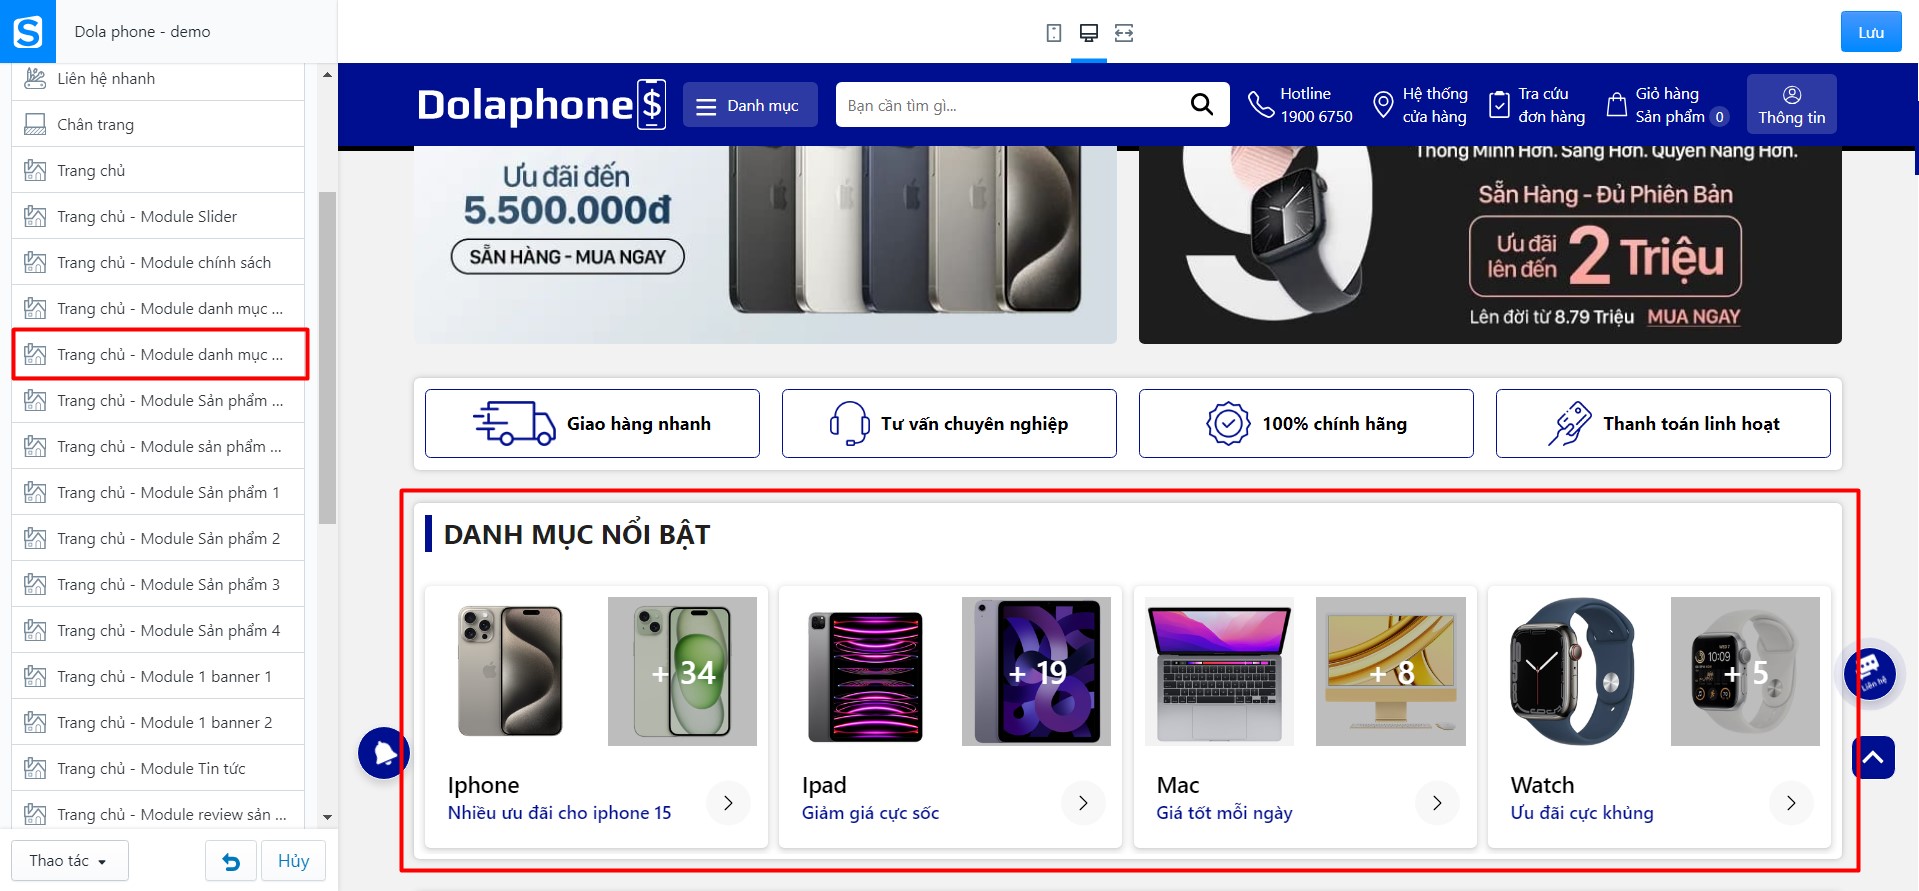The width and height of the screenshot is (1919, 891).
Task: Expand the Danh mục menu
Action: [x=750, y=105]
